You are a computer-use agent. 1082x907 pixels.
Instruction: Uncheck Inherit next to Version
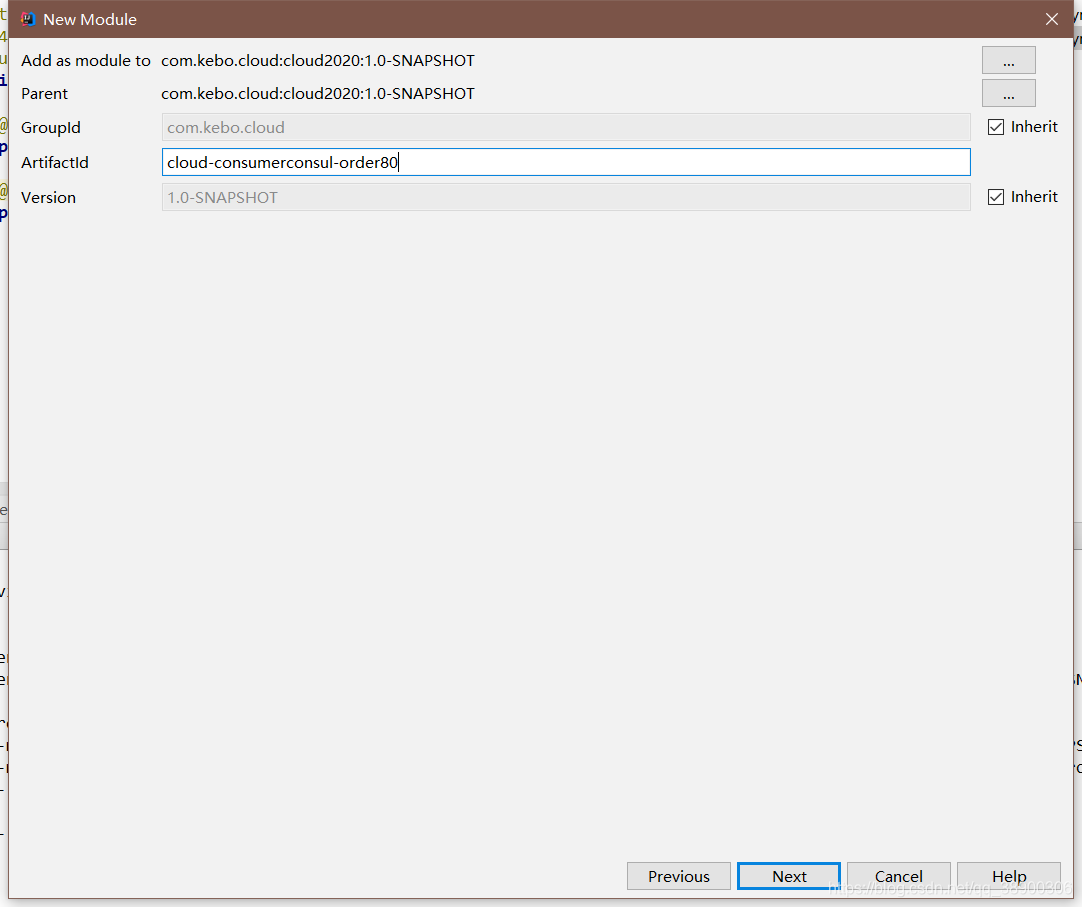point(996,196)
